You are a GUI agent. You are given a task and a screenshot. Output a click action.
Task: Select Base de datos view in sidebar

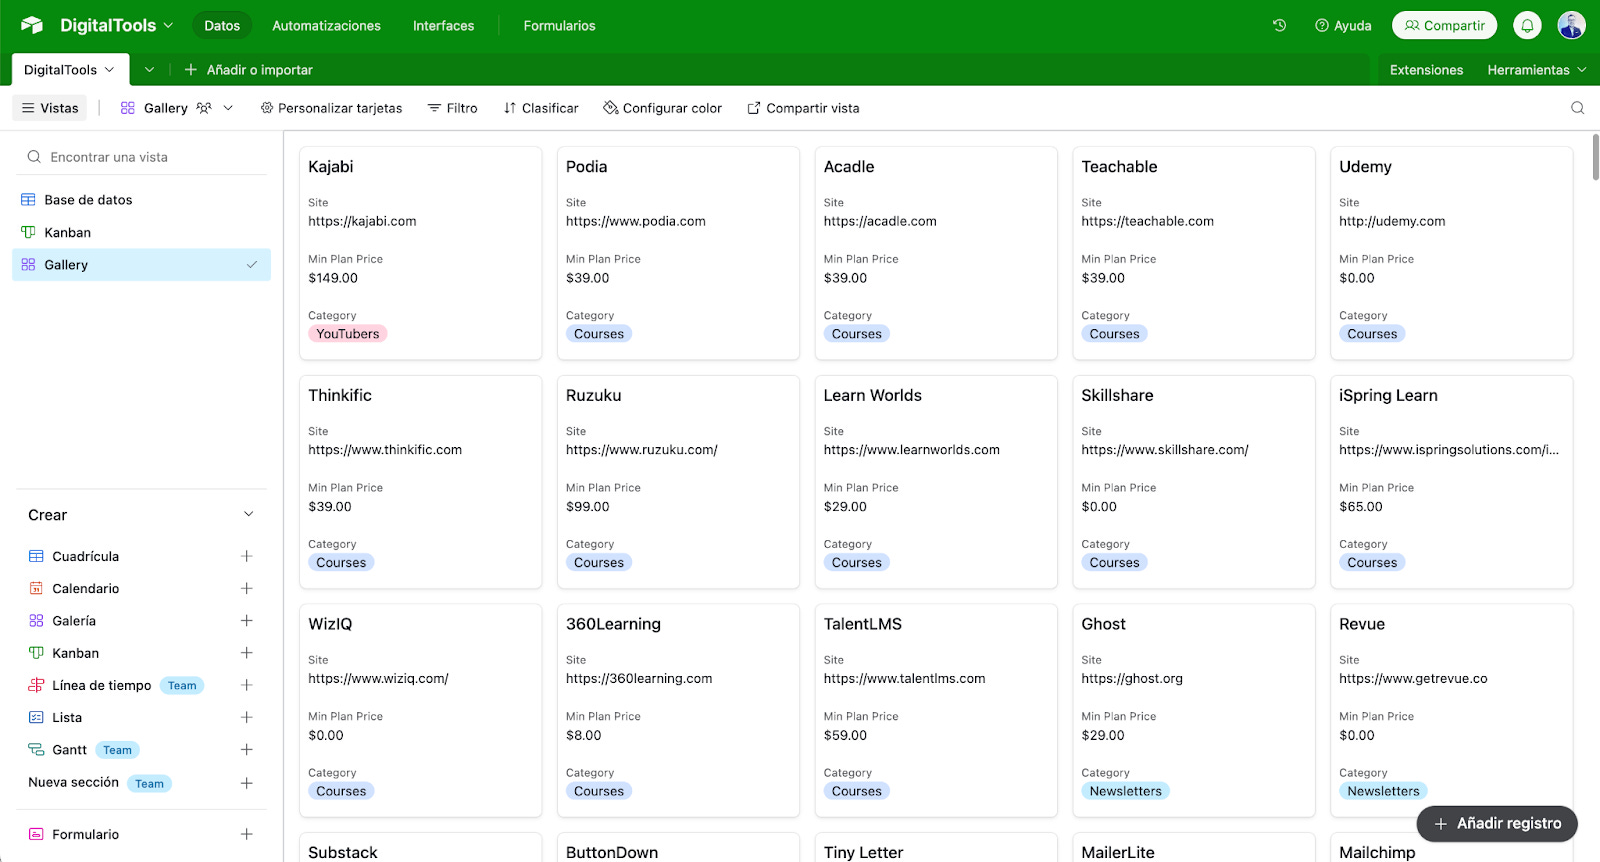(x=141, y=200)
